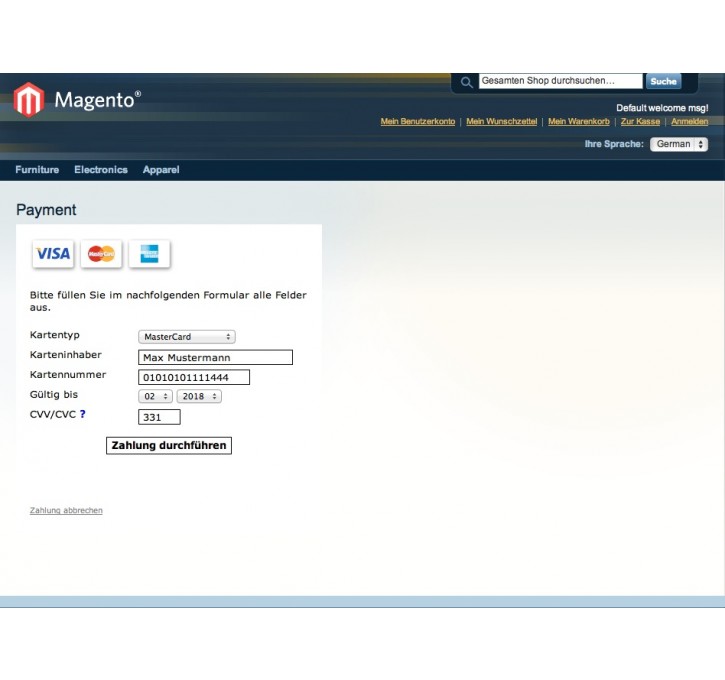
Task: Click the Zahlung abbrechen link
Action: pos(66,510)
